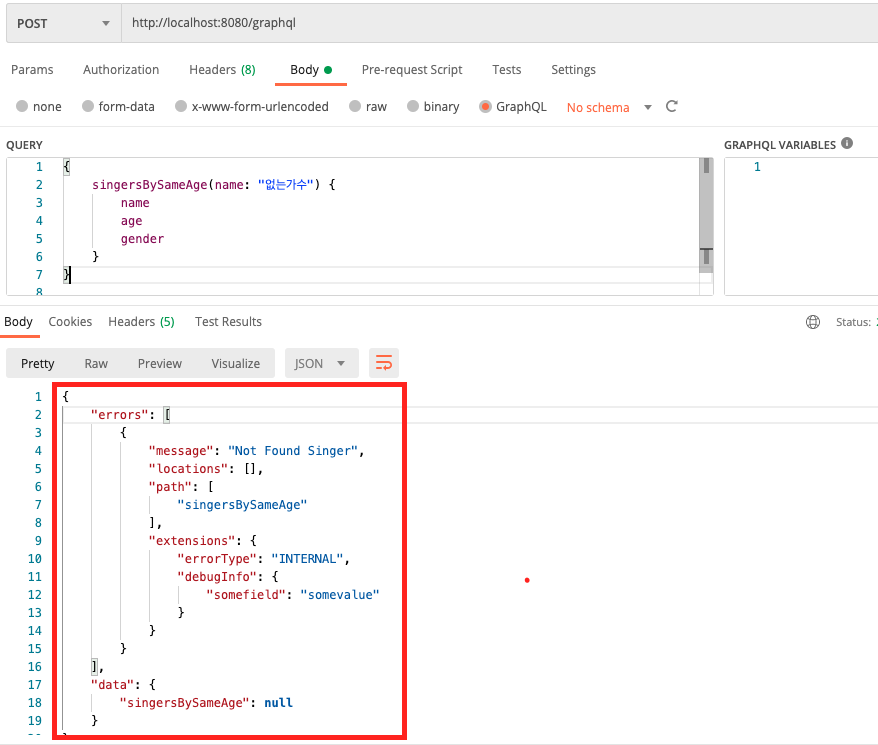
Task: Refresh the GraphQL schema
Action: [671, 106]
